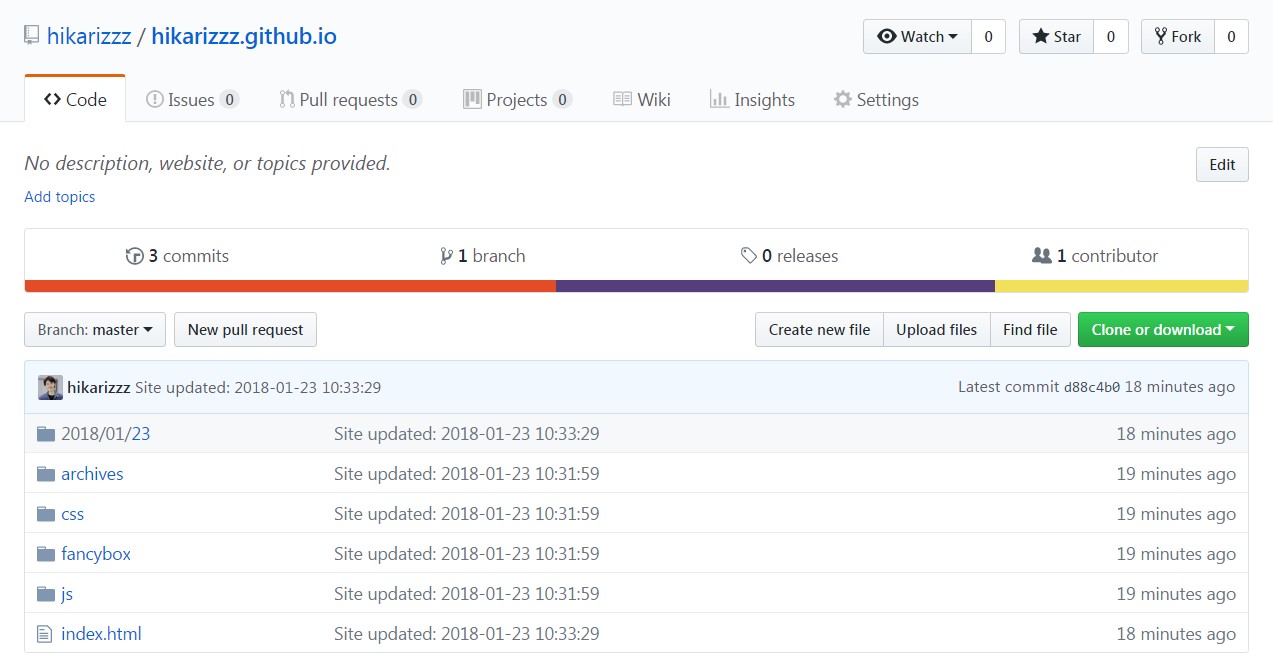Click commit message in the fancybox row
Image resolution: width=1273 pixels, height=661 pixels.
(x=467, y=554)
